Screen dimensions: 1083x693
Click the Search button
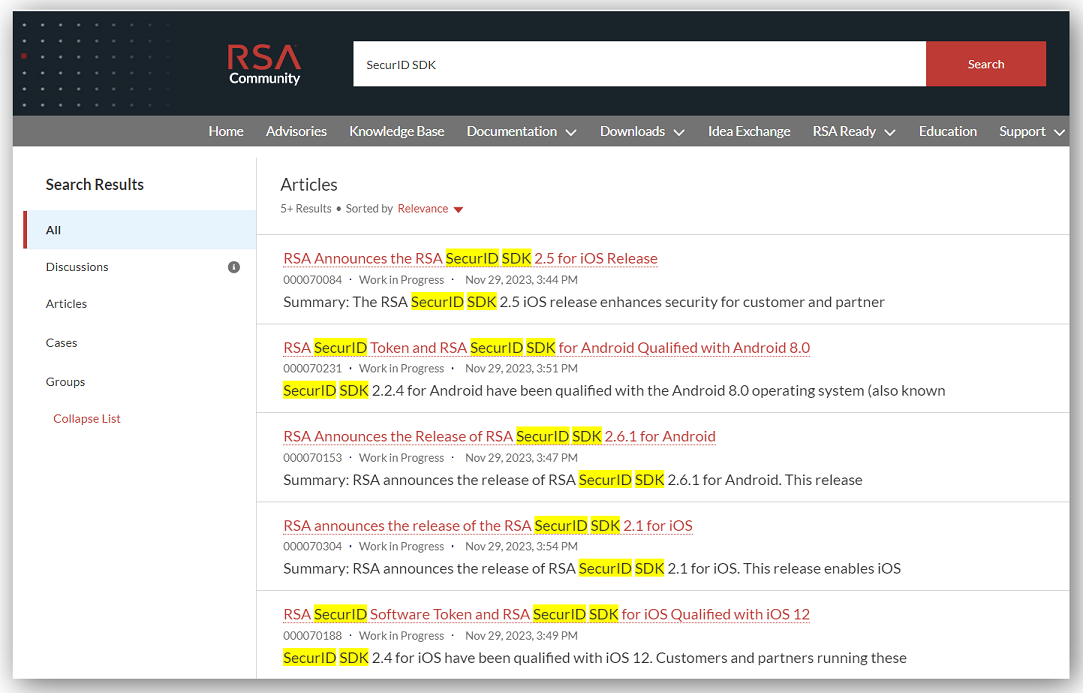tap(986, 63)
